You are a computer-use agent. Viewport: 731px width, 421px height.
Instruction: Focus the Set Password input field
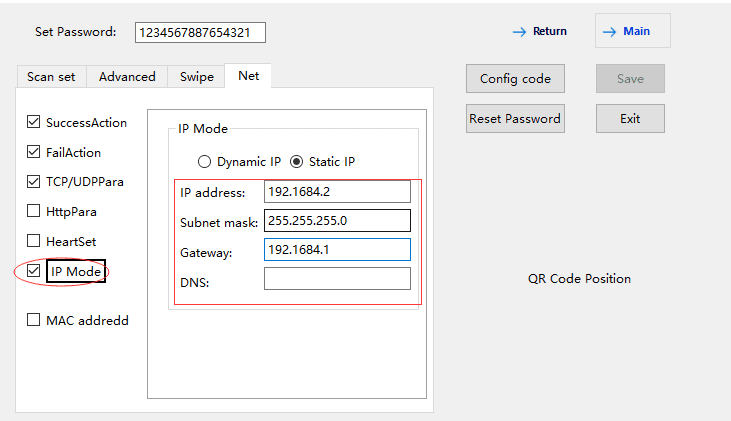click(200, 33)
